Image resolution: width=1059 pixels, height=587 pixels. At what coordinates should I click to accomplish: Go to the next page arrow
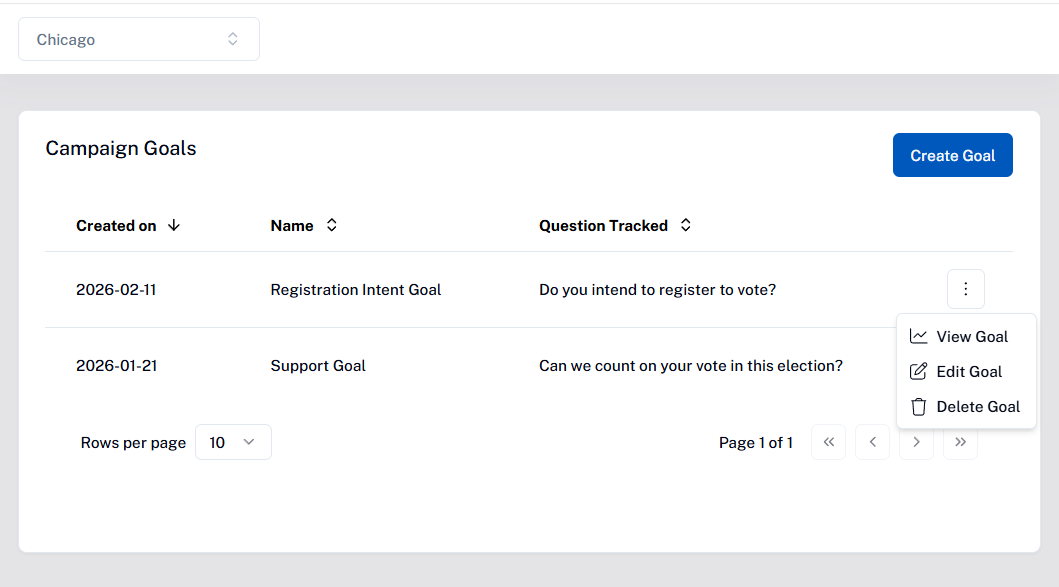tap(916, 442)
